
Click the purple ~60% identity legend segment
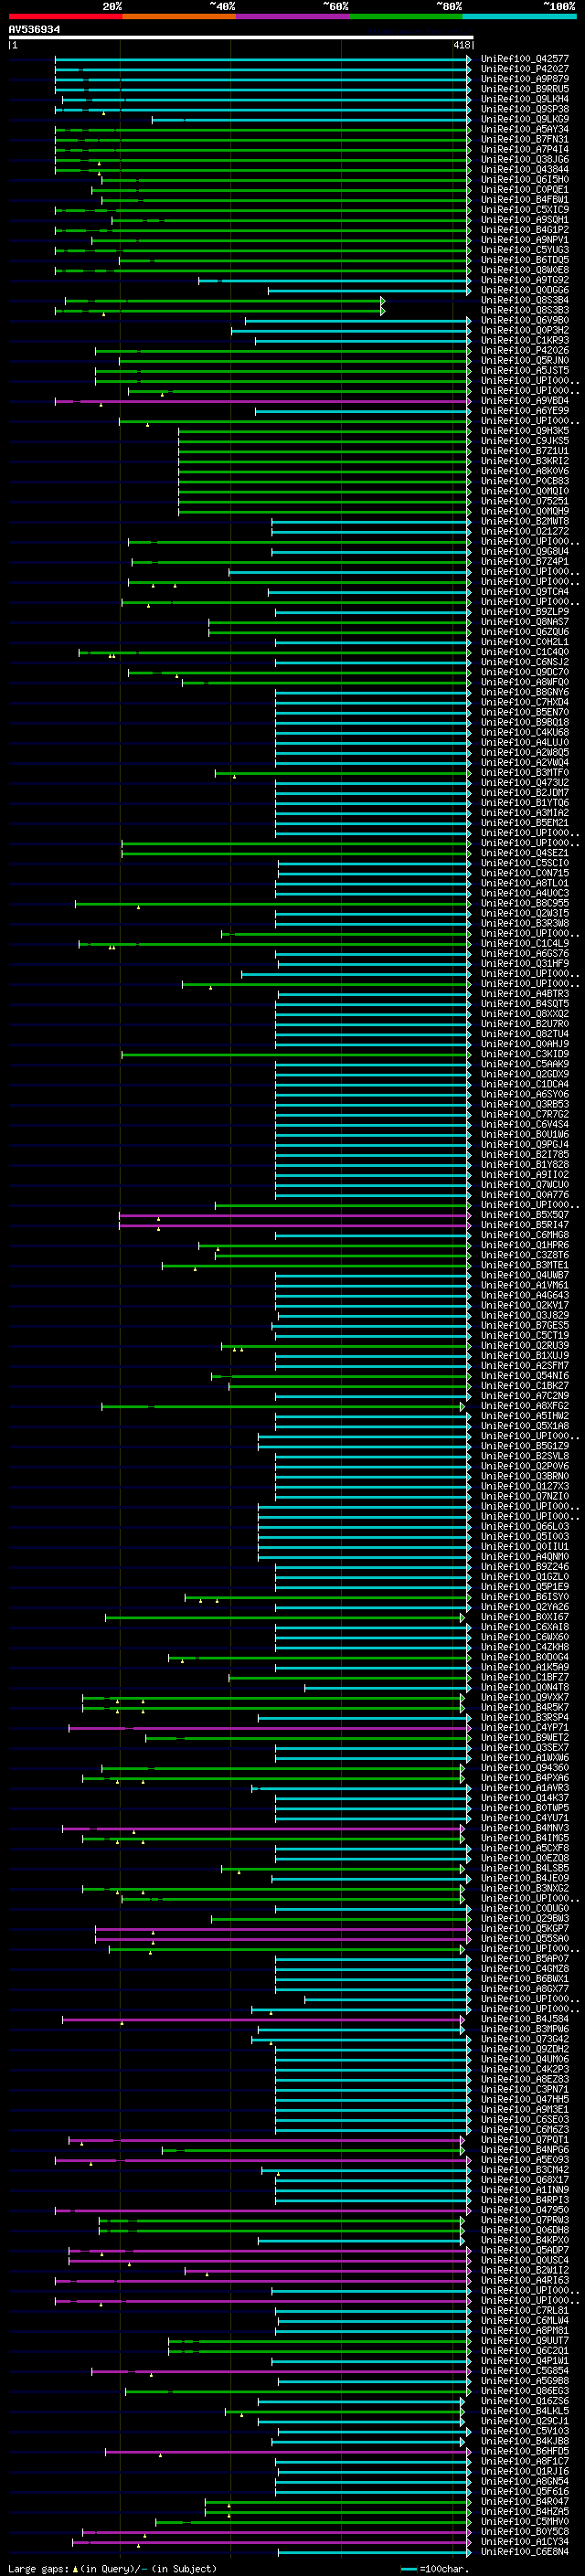(x=292, y=16)
